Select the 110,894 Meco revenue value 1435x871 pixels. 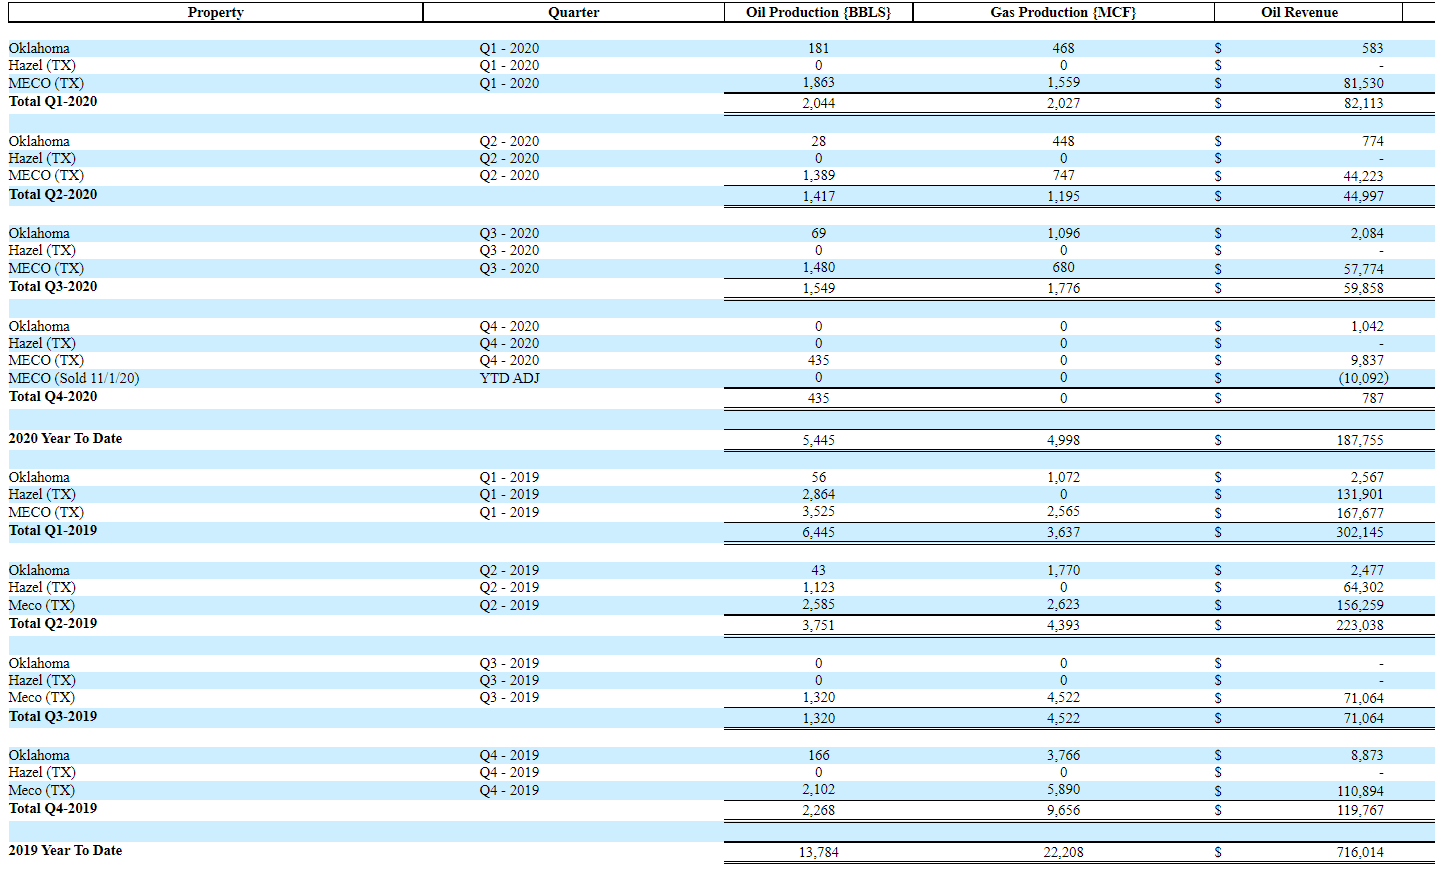[x=1360, y=791]
